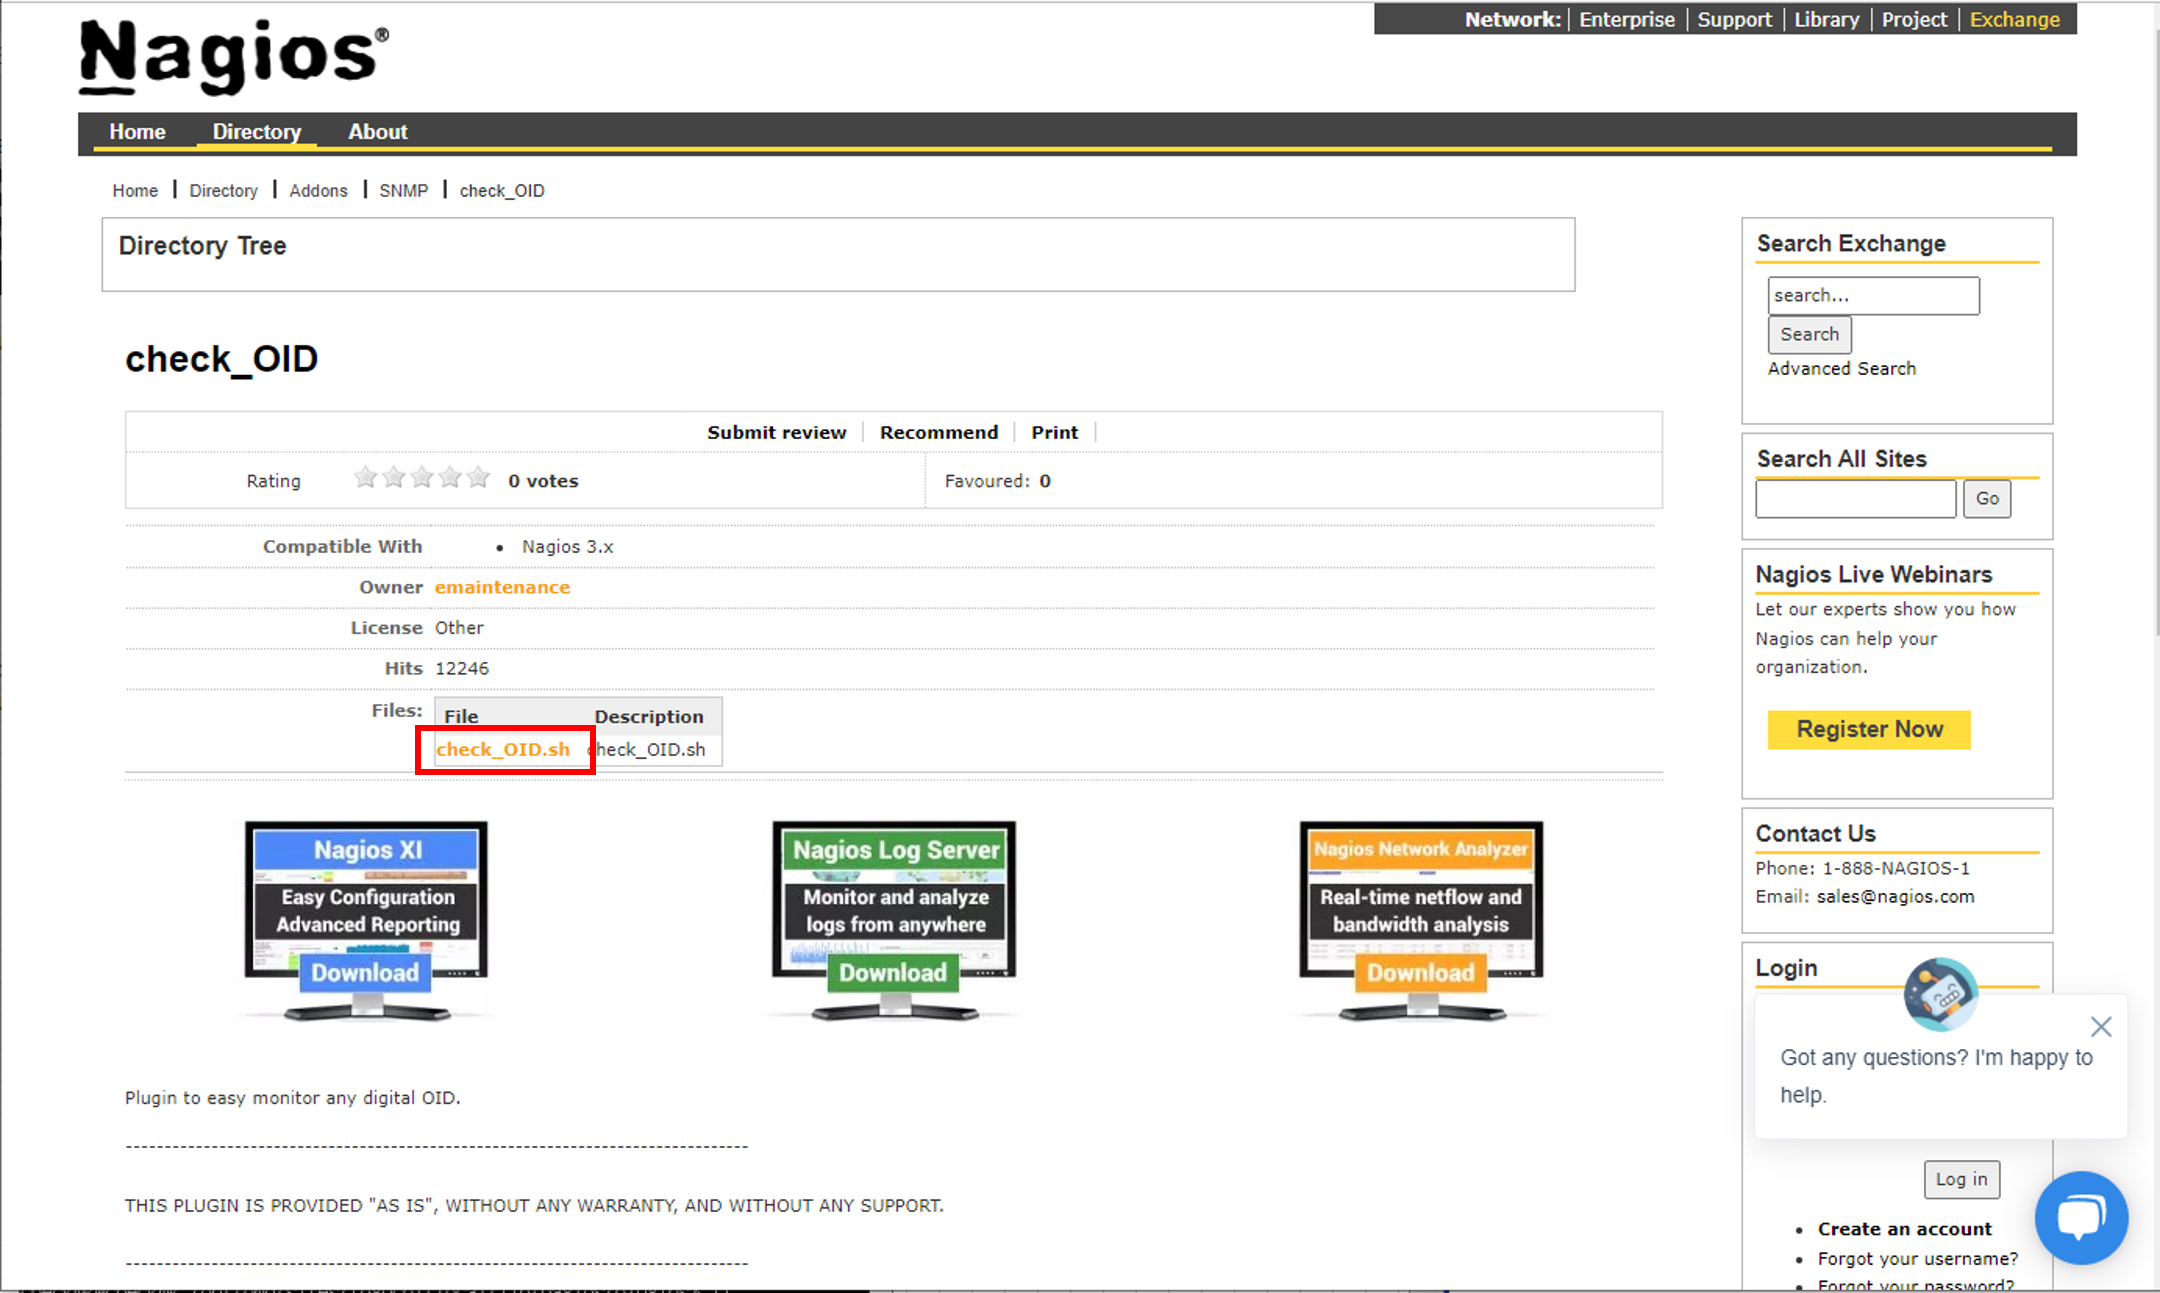Go to Project network link
The width and height of the screenshot is (2160, 1293).
(1914, 19)
